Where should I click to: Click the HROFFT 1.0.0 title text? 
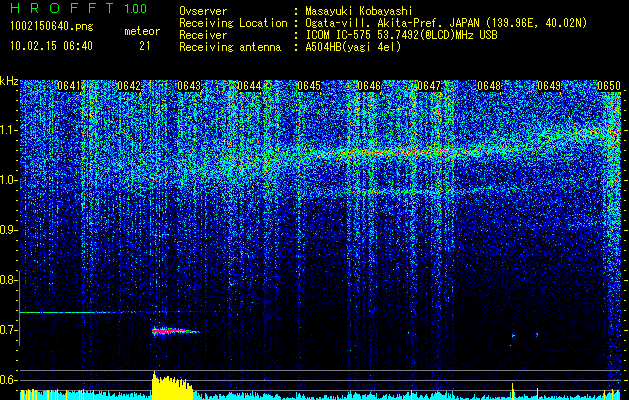pyautogui.click(x=79, y=8)
